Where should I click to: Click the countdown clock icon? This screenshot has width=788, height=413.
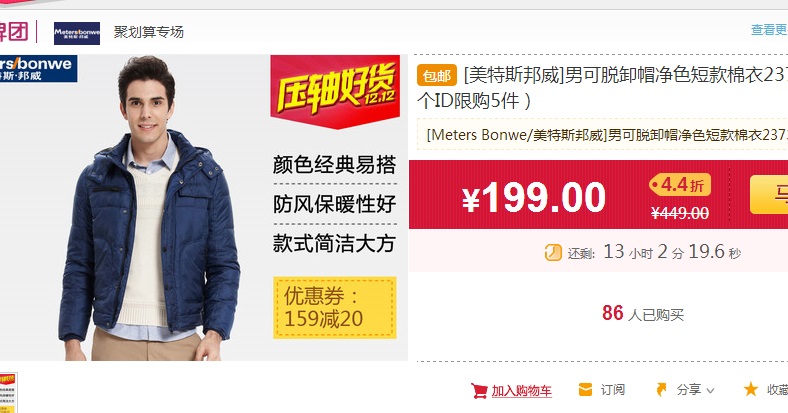[x=553, y=252]
